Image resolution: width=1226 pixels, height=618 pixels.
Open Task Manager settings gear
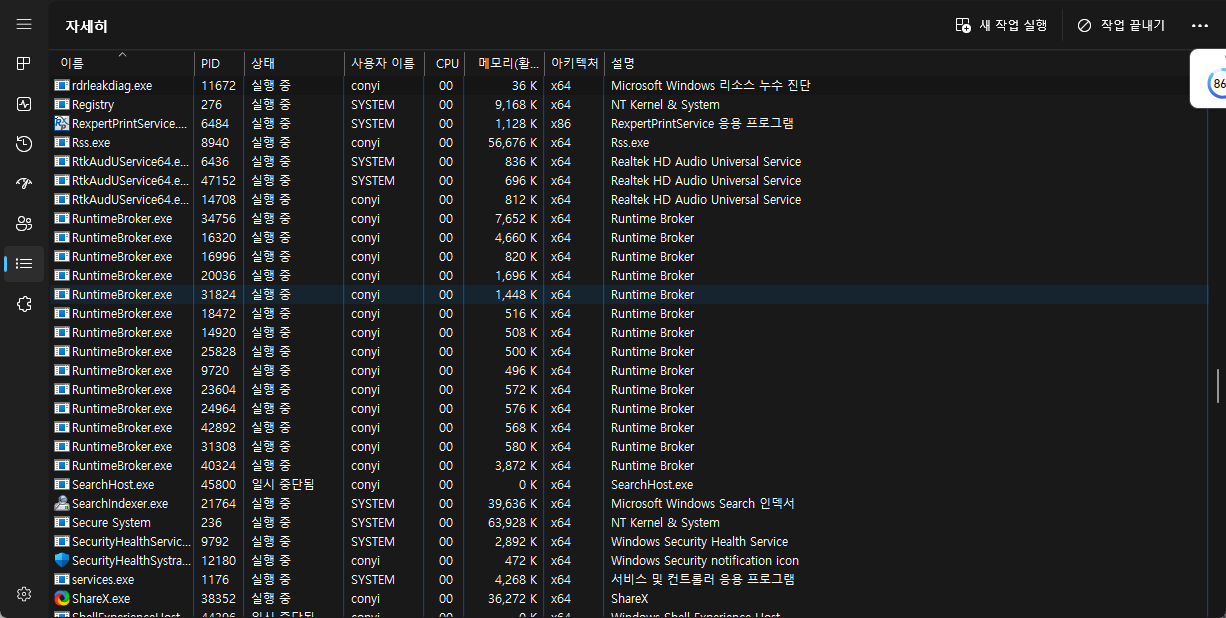(x=24, y=594)
